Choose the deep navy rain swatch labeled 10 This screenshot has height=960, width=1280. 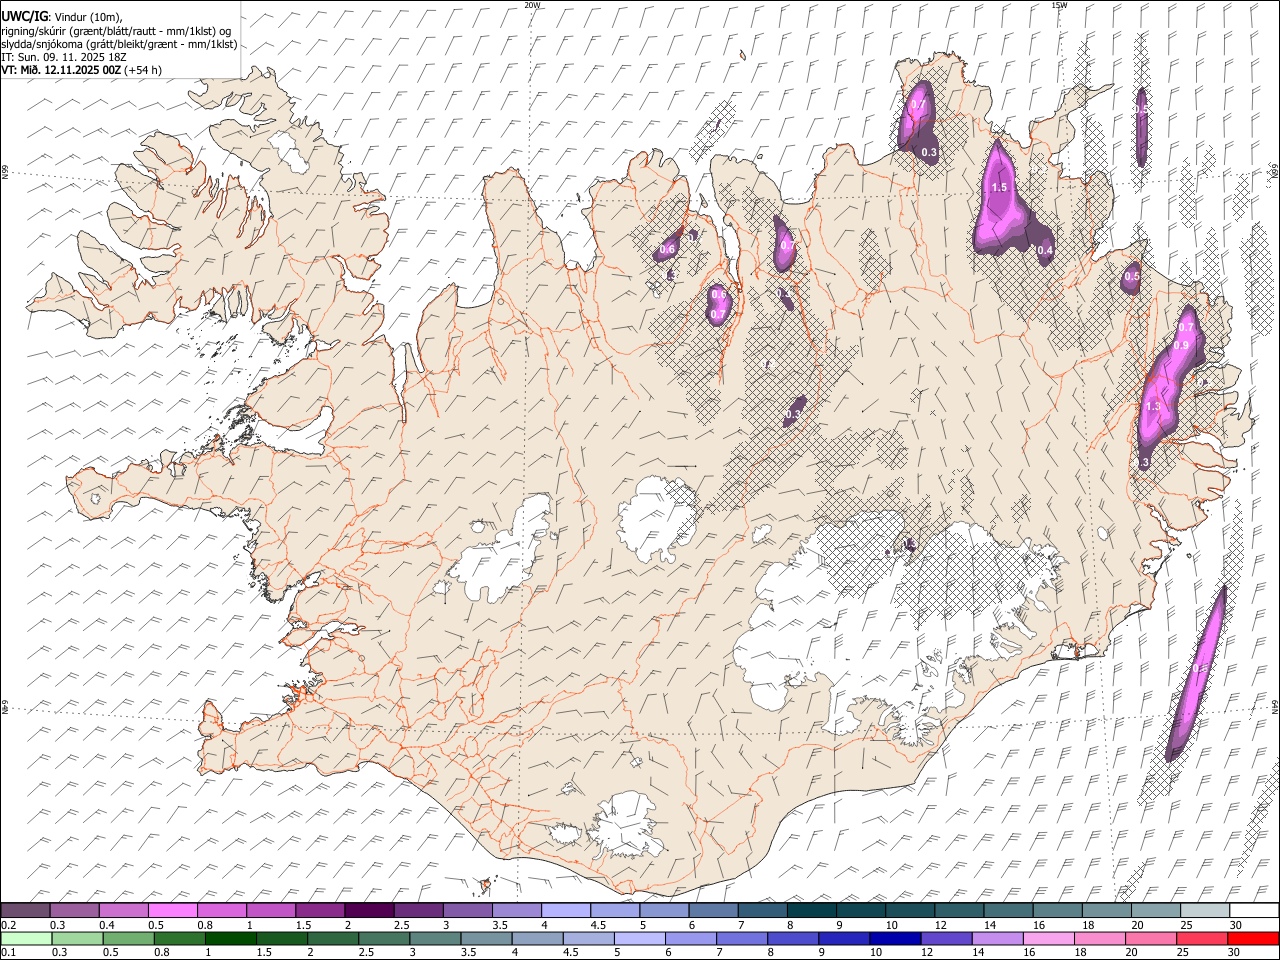point(894,939)
